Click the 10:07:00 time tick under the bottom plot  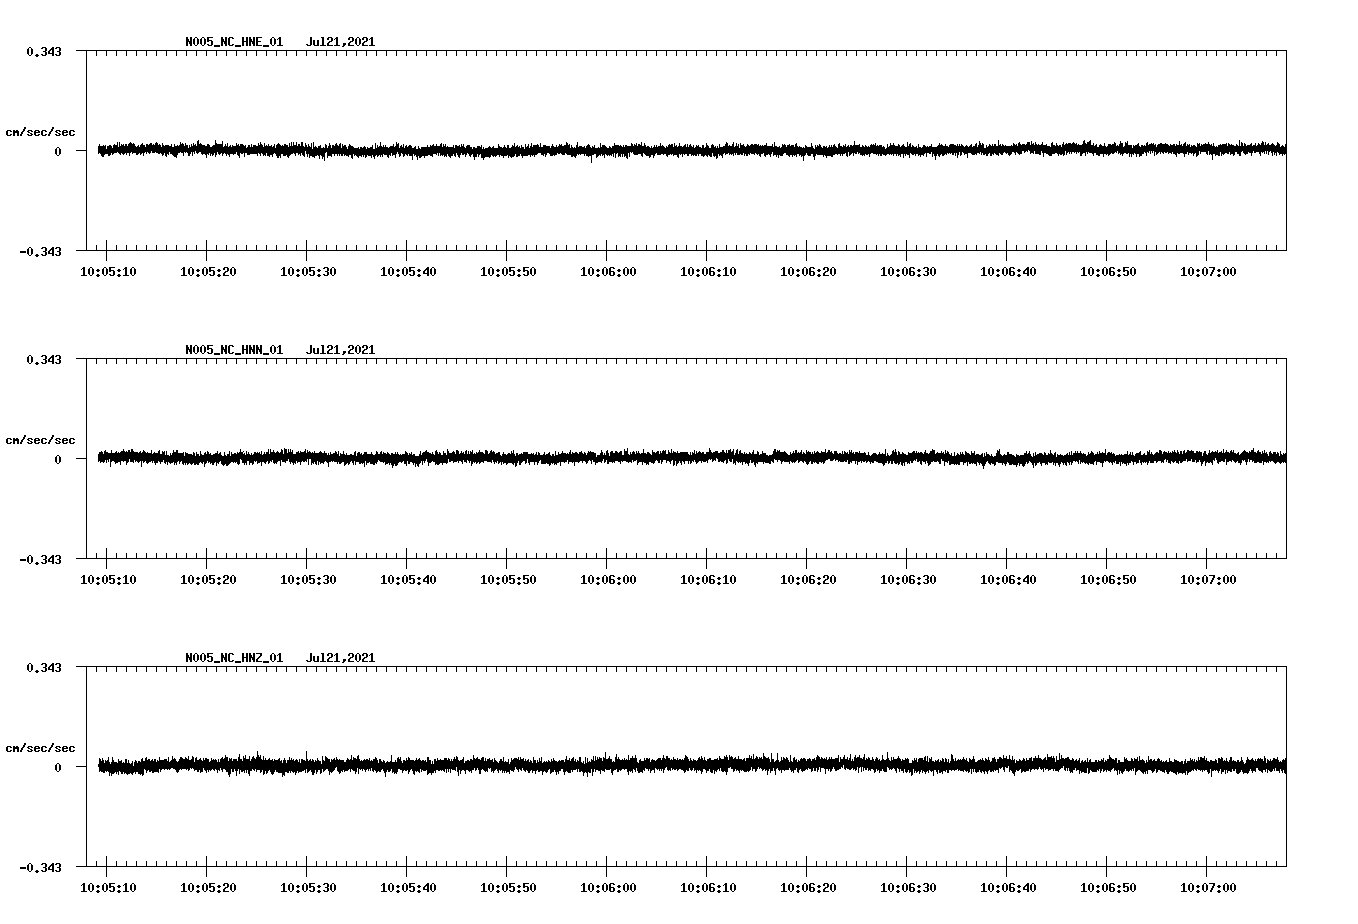(x=1210, y=886)
